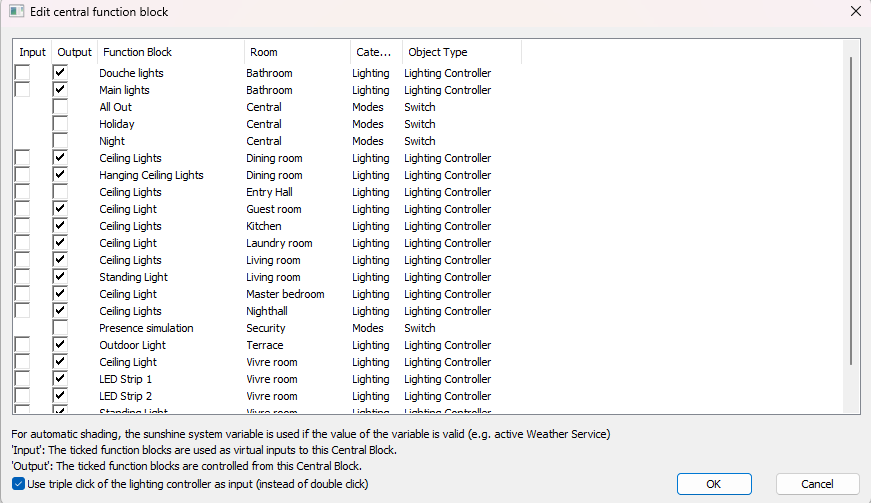Screen dimensions: 871x503
Task: Click the dialog icon in the title bar
Action: click(16, 12)
